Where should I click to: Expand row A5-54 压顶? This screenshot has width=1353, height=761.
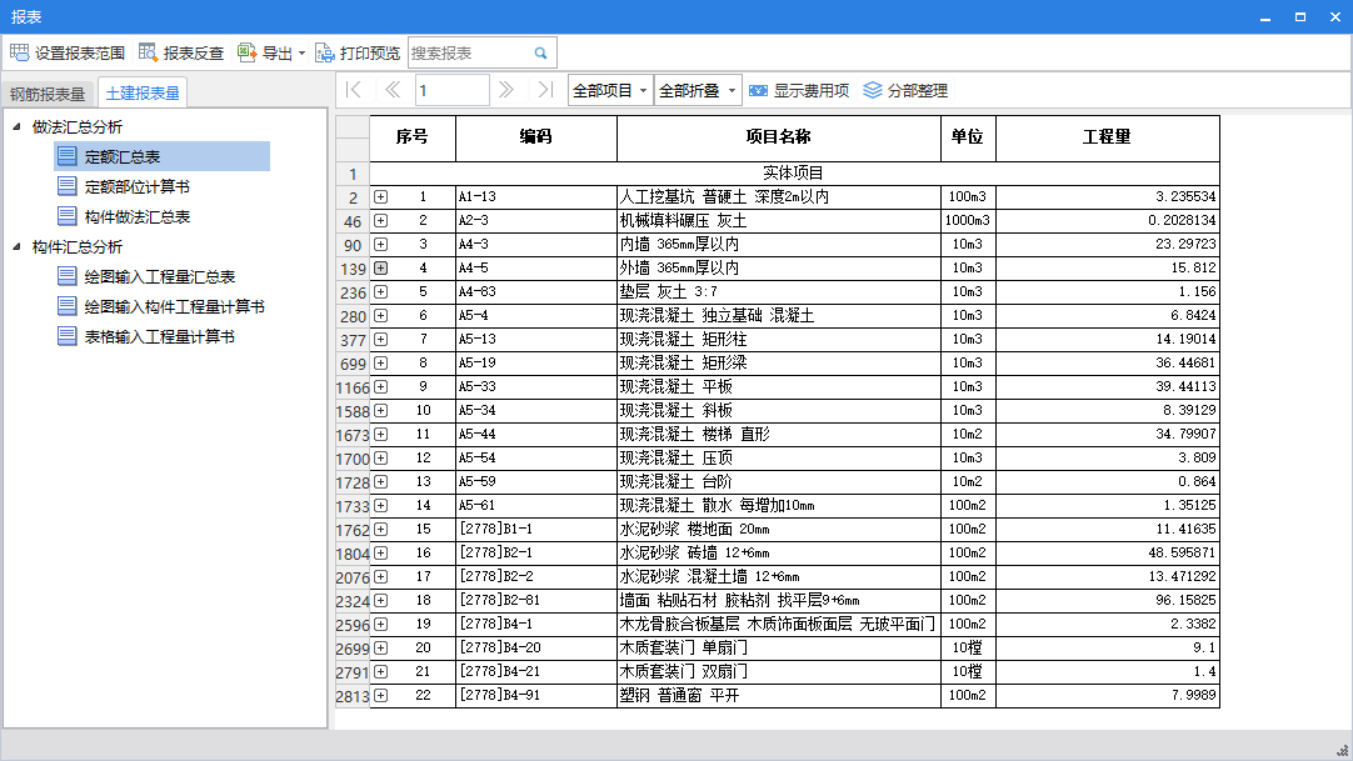coord(381,458)
